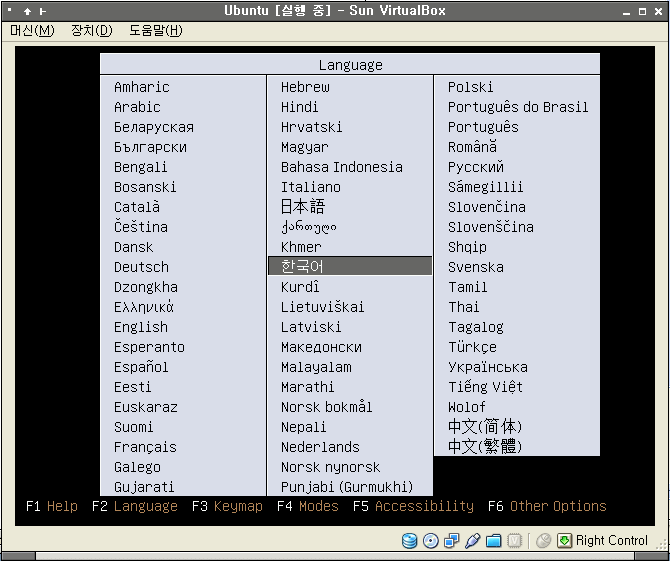The height and width of the screenshot is (561, 670).
Task: Select Kurdî language
Action: (x=300, y=287)
